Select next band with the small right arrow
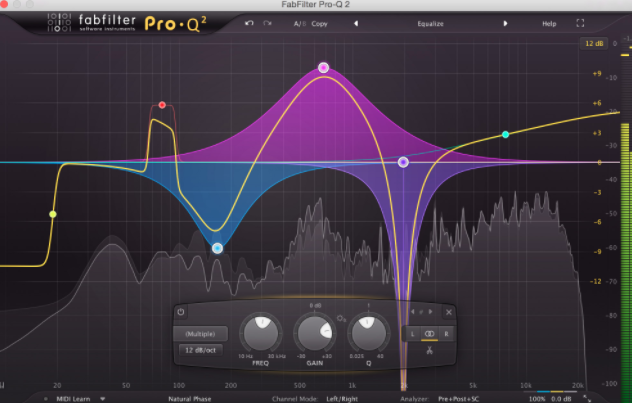This screenshot has width=632, height=403. tap(430, 312)
